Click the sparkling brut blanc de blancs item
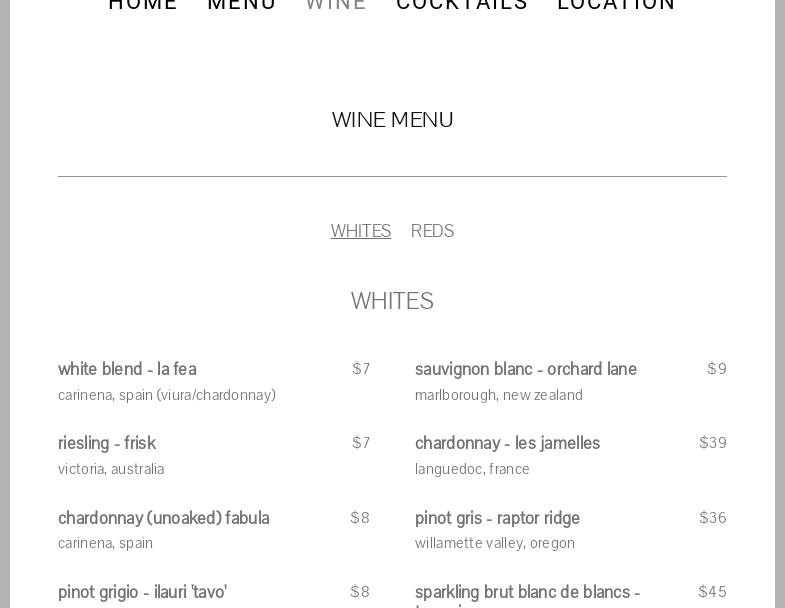 click(x=527, y=592)
